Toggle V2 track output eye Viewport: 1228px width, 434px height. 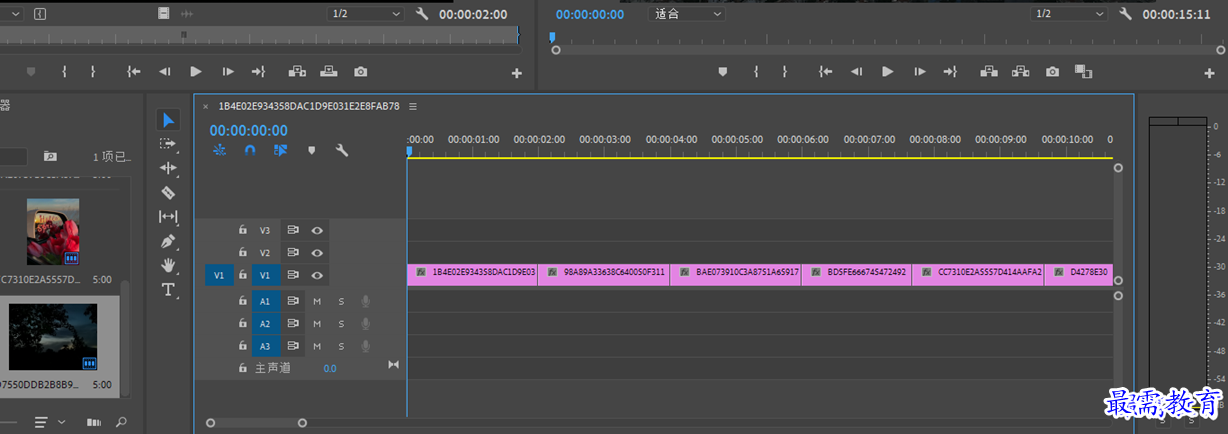317,253
